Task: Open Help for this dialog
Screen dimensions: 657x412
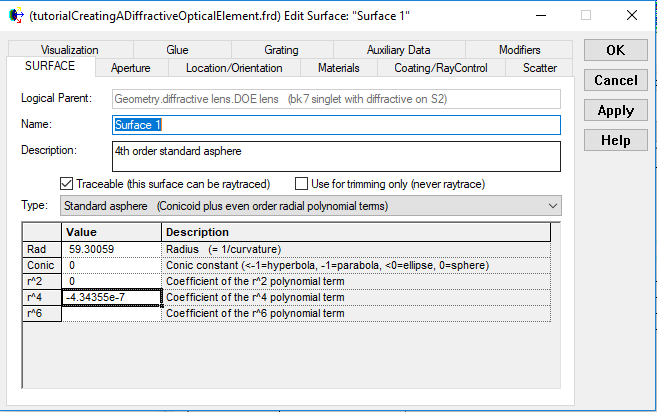Action: (615, 141)
